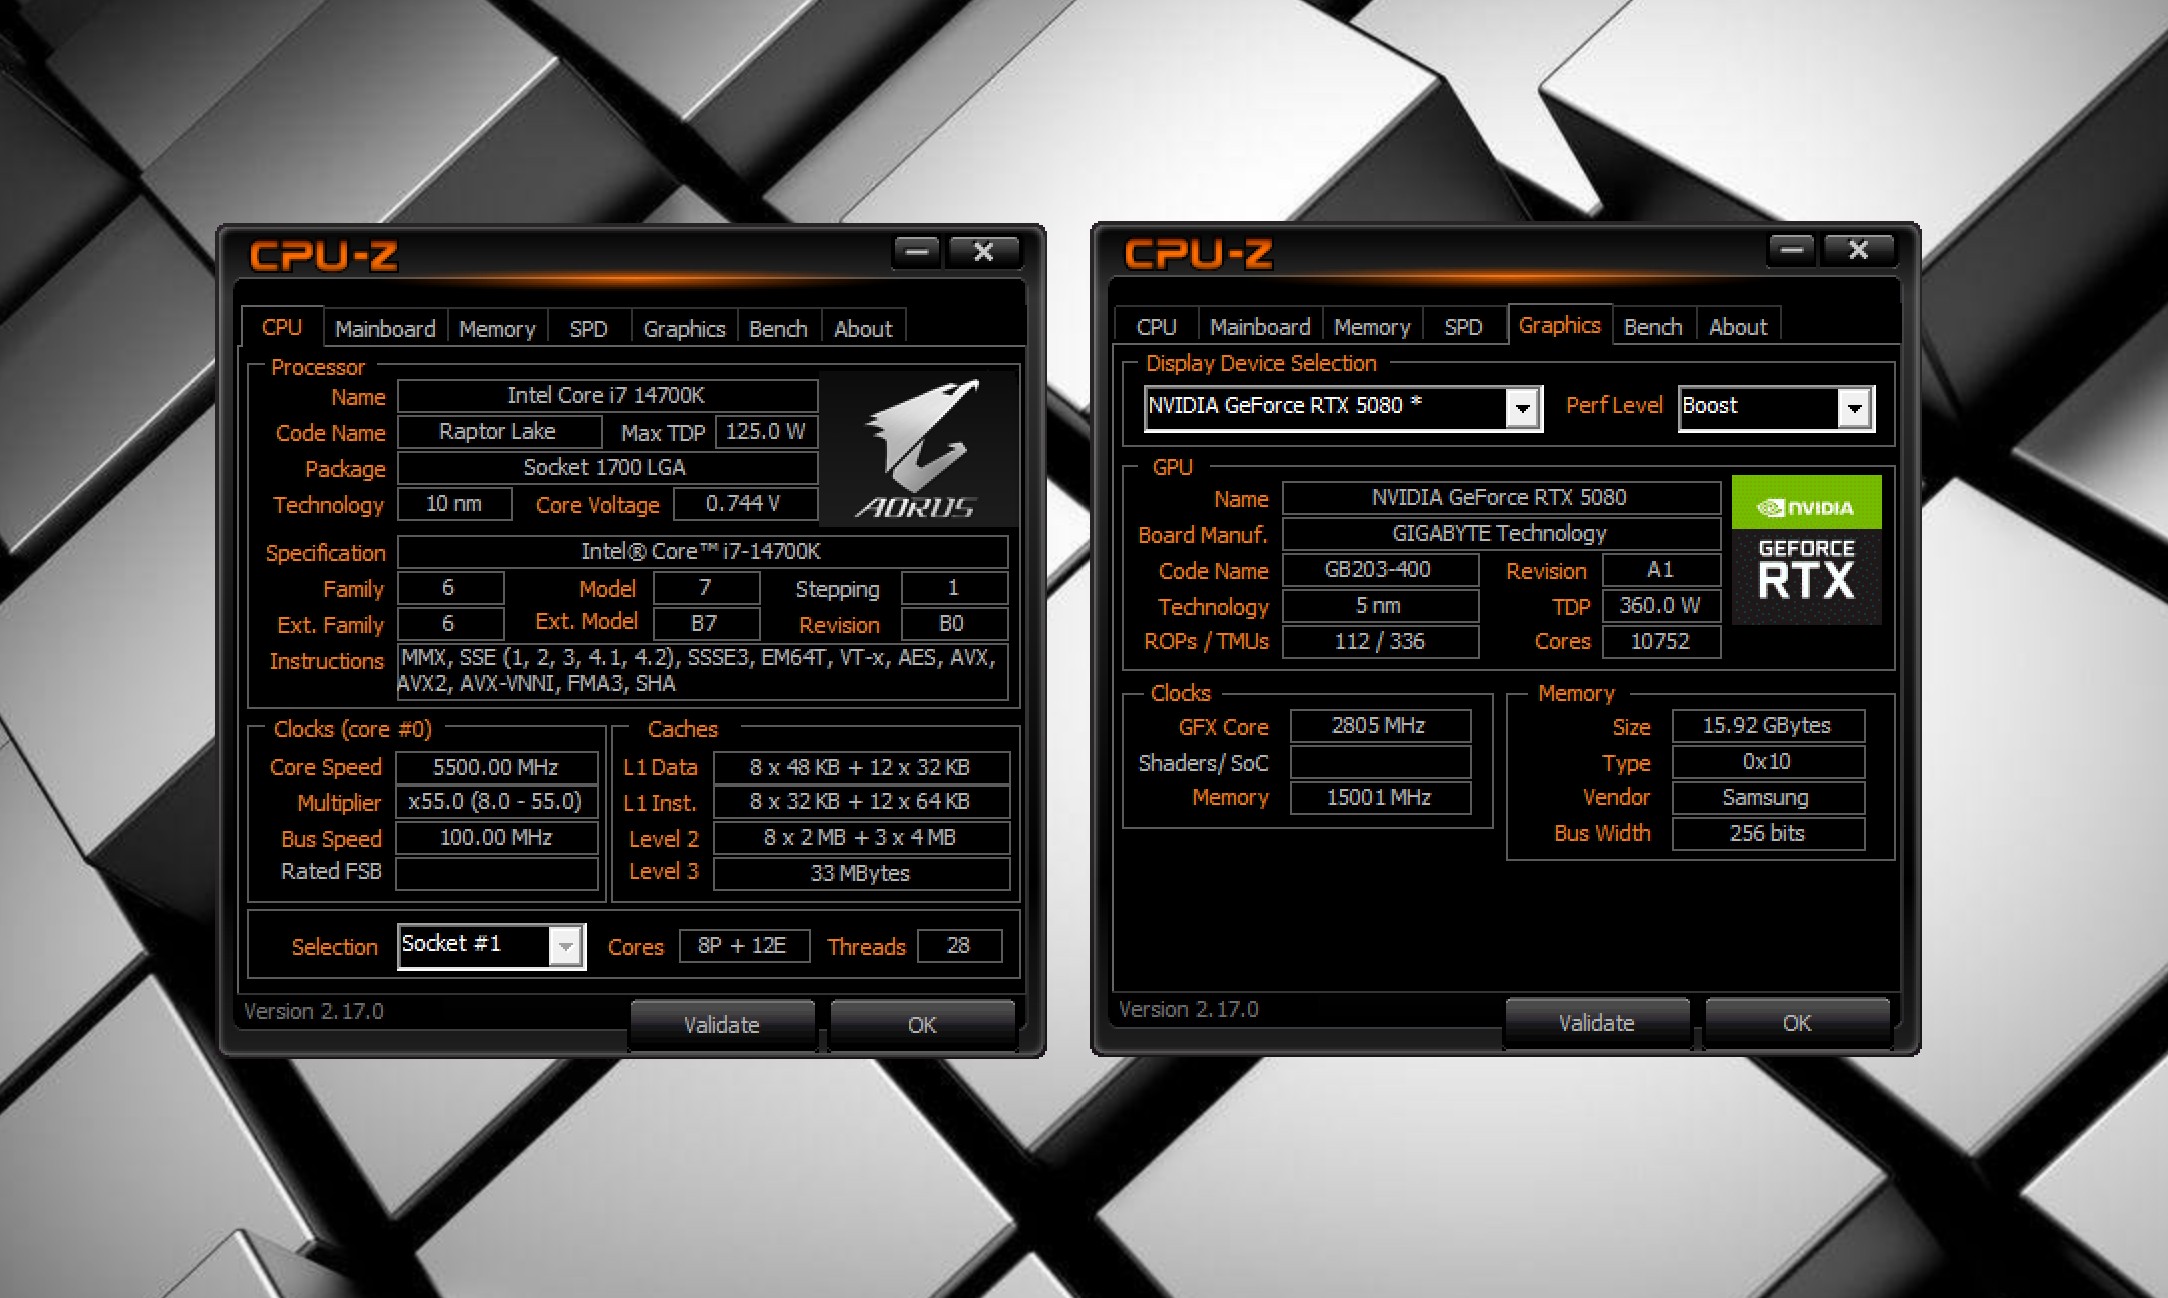Click the 256 bits bus width value

point(1768,834)
